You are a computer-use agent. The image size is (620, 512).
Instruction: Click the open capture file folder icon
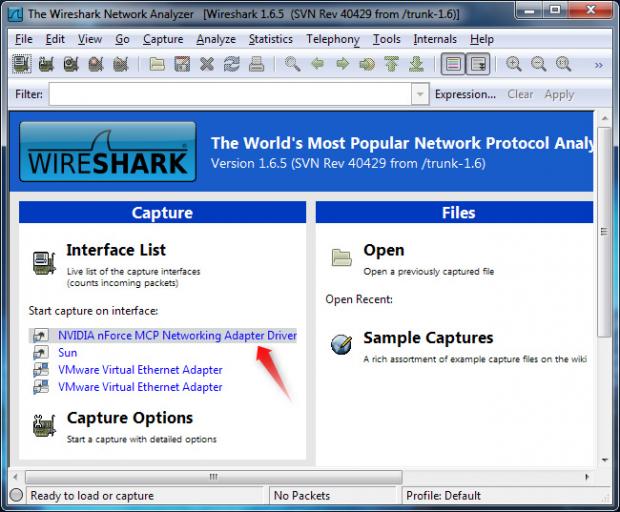point(157,65)
